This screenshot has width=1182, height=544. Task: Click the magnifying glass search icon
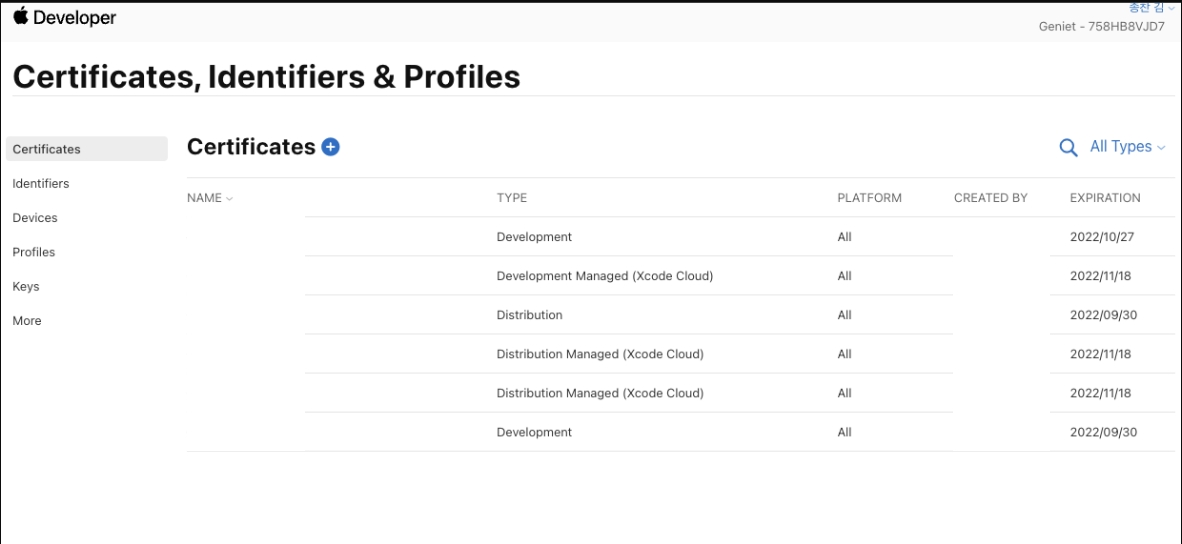(x=1068, y=148)
